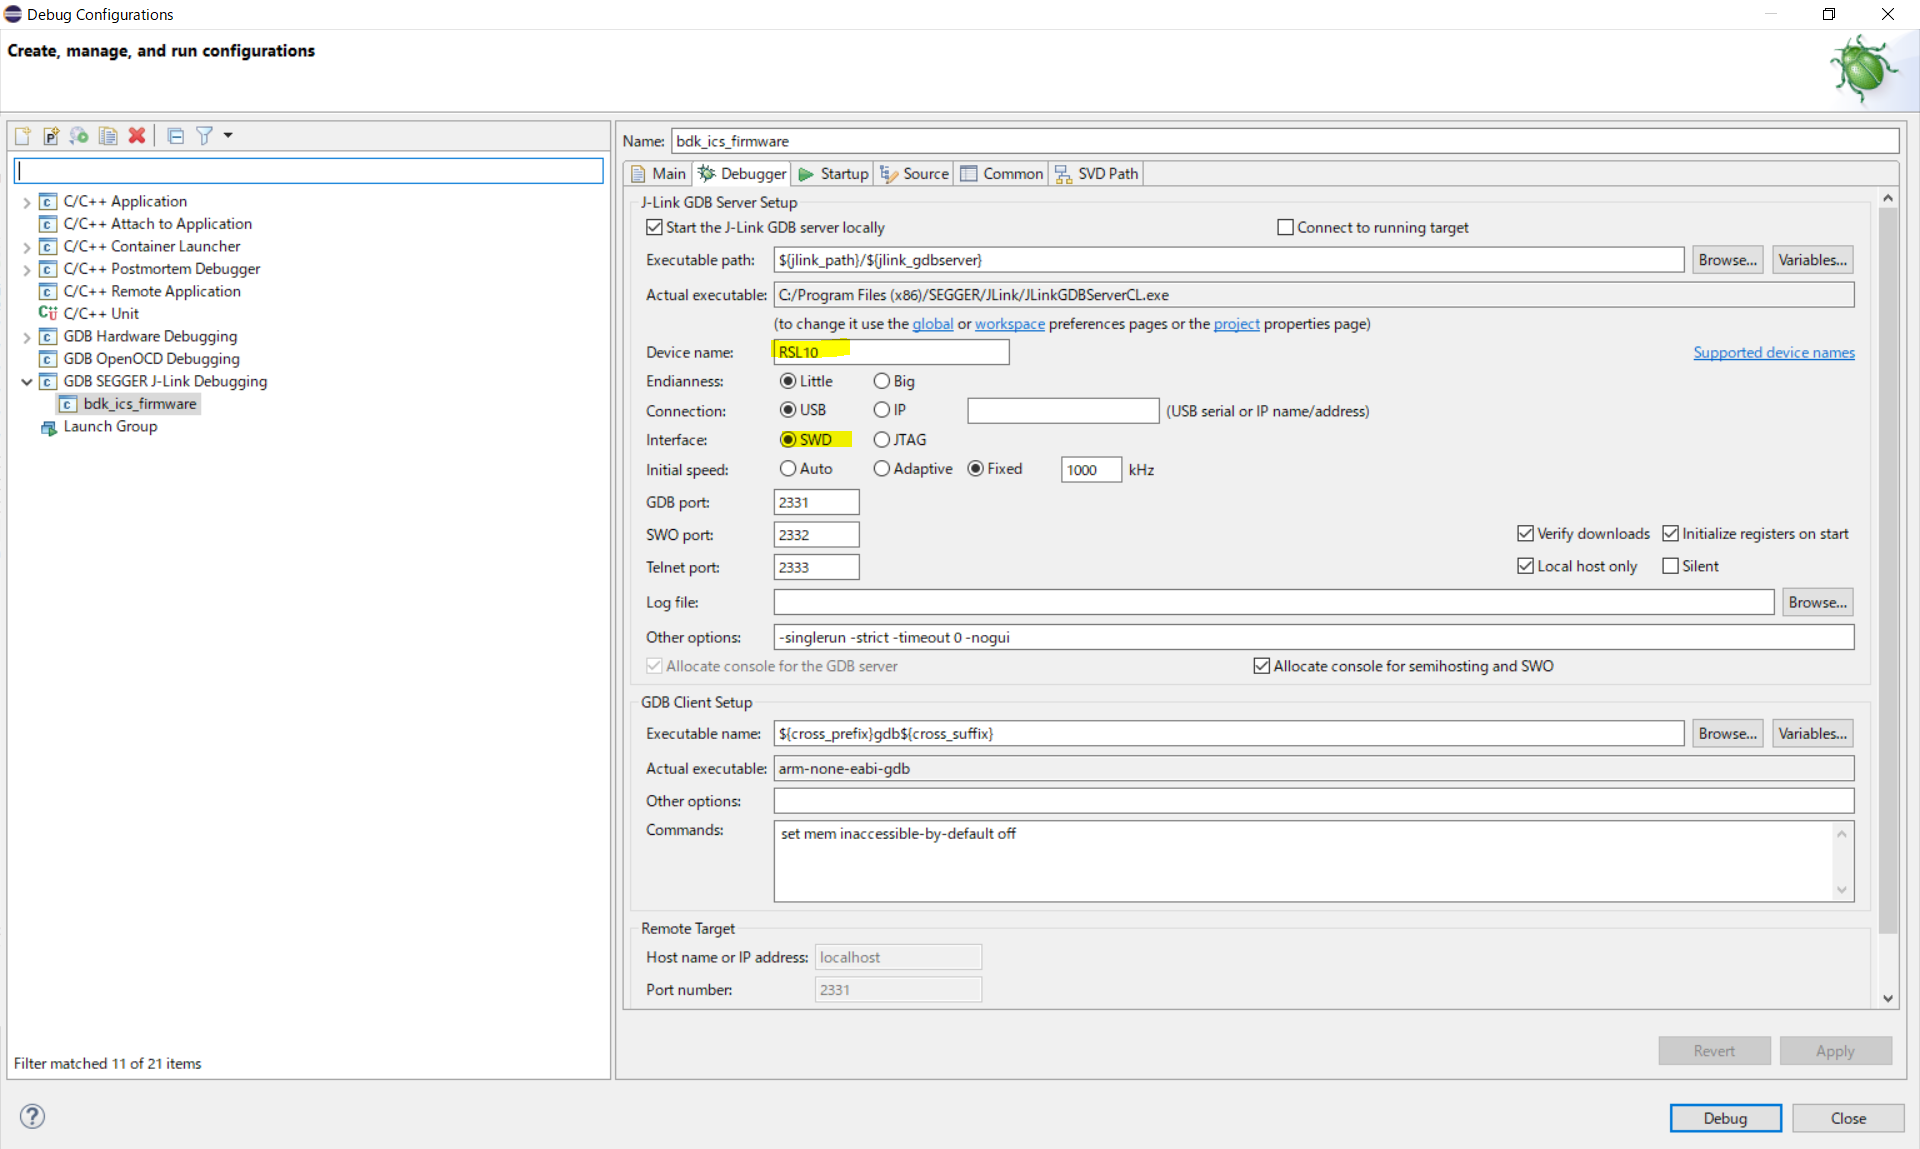Click the C/C++ Application type icon
1920x1149 pixels.
click(x=47, y=202)
